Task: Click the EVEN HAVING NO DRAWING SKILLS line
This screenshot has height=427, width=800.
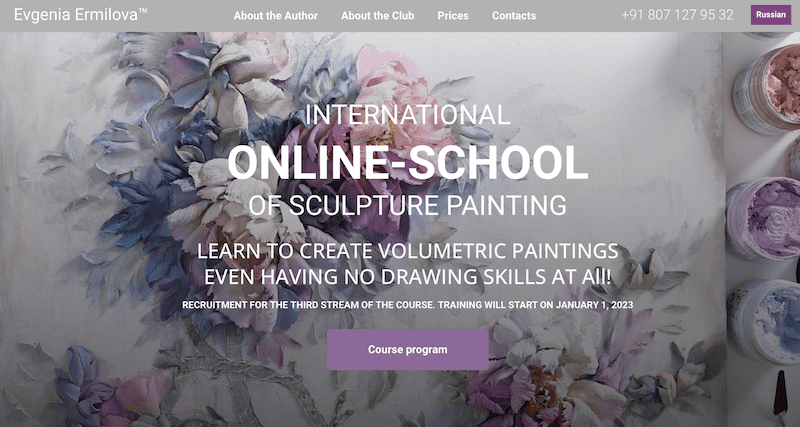Action: point(408,277)
